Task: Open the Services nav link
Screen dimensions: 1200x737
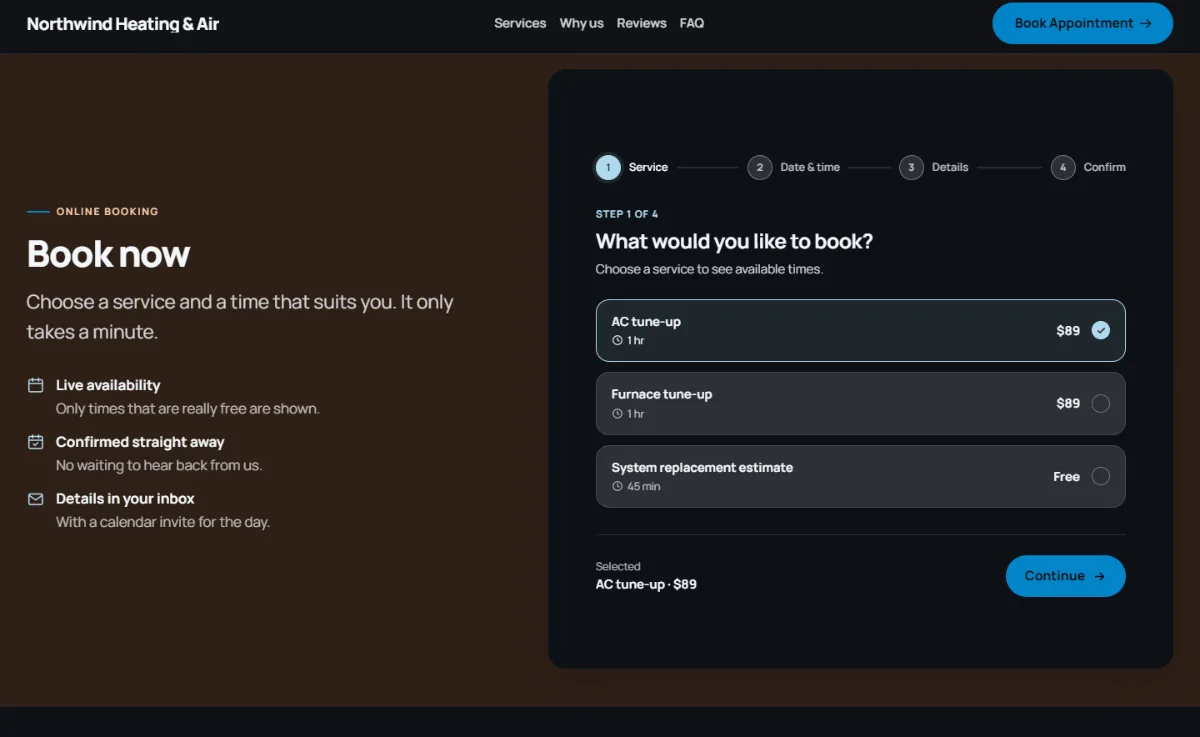Action: [x=520, y=23]
